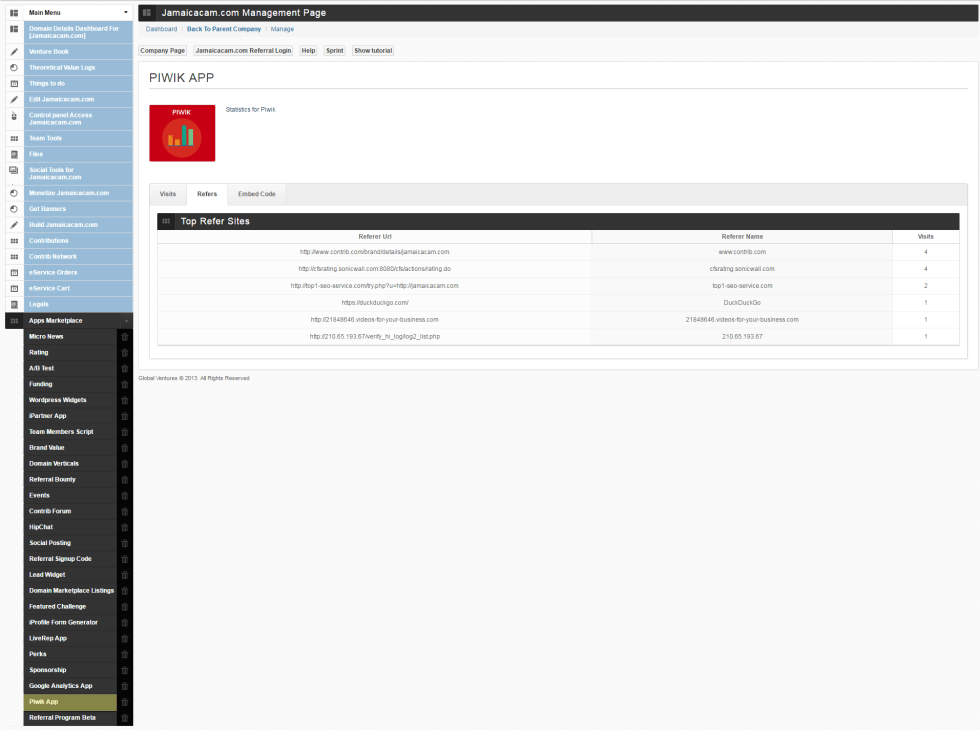The image size is (980, 730).
Task: Click the icon next to Files
Action: click(14, 154)
